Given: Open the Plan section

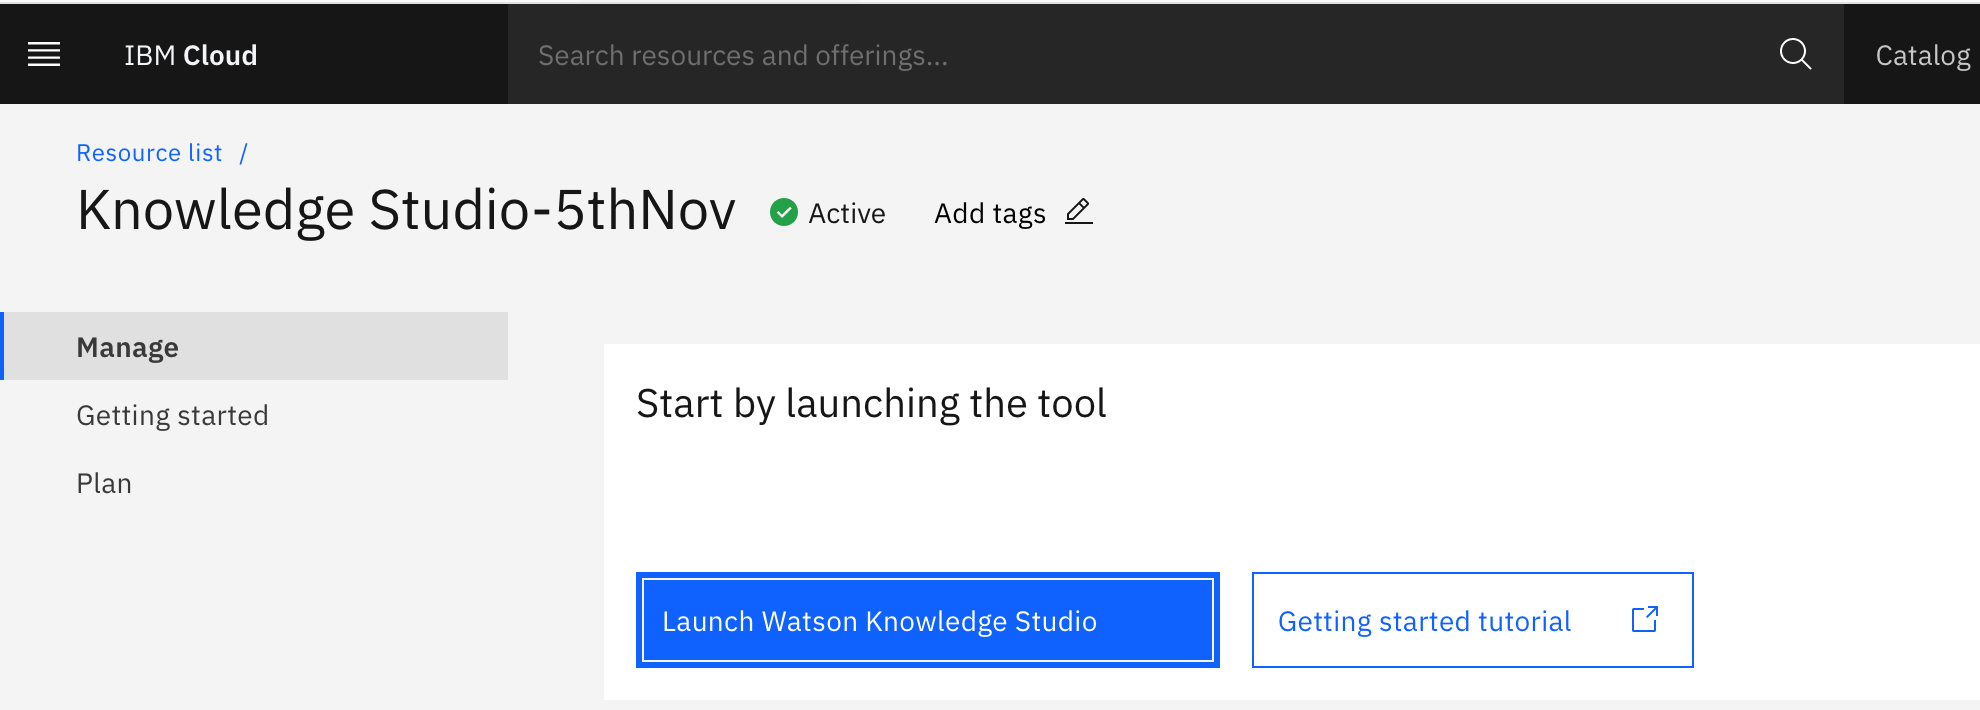Looking at the screenshot, I should point(104,483).
